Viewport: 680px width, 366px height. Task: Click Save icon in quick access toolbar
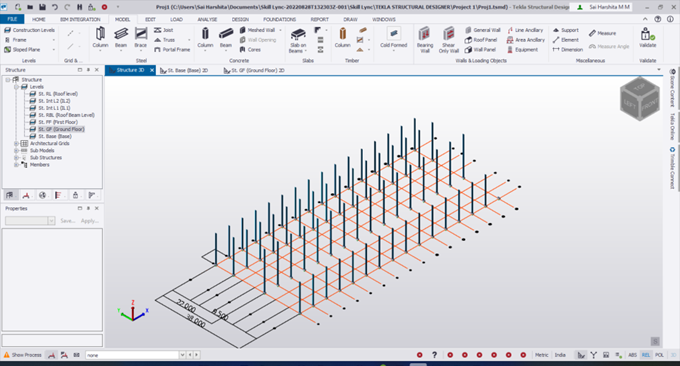pos(42,7)
